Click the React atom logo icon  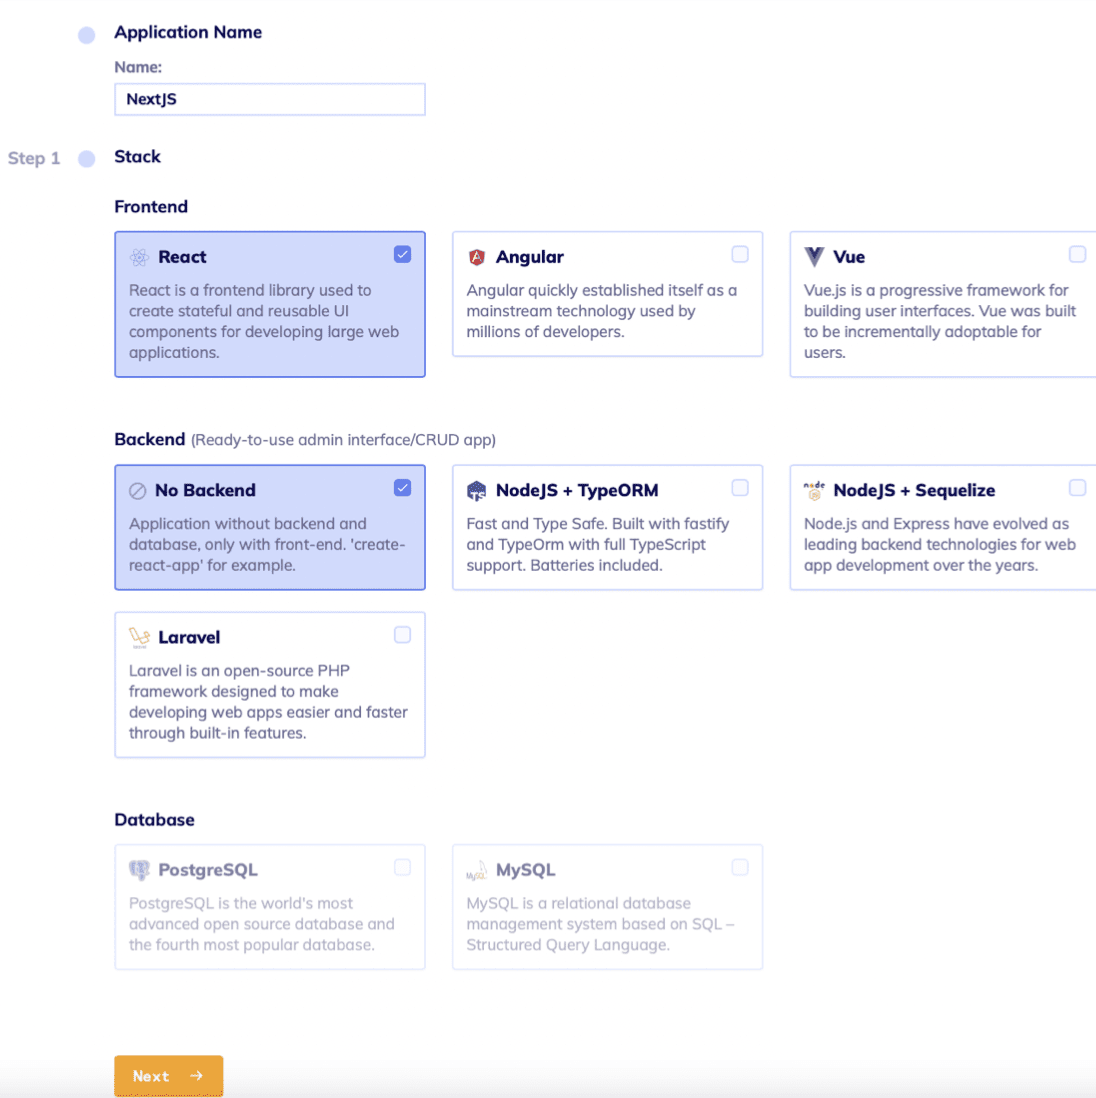coord(139,257)
